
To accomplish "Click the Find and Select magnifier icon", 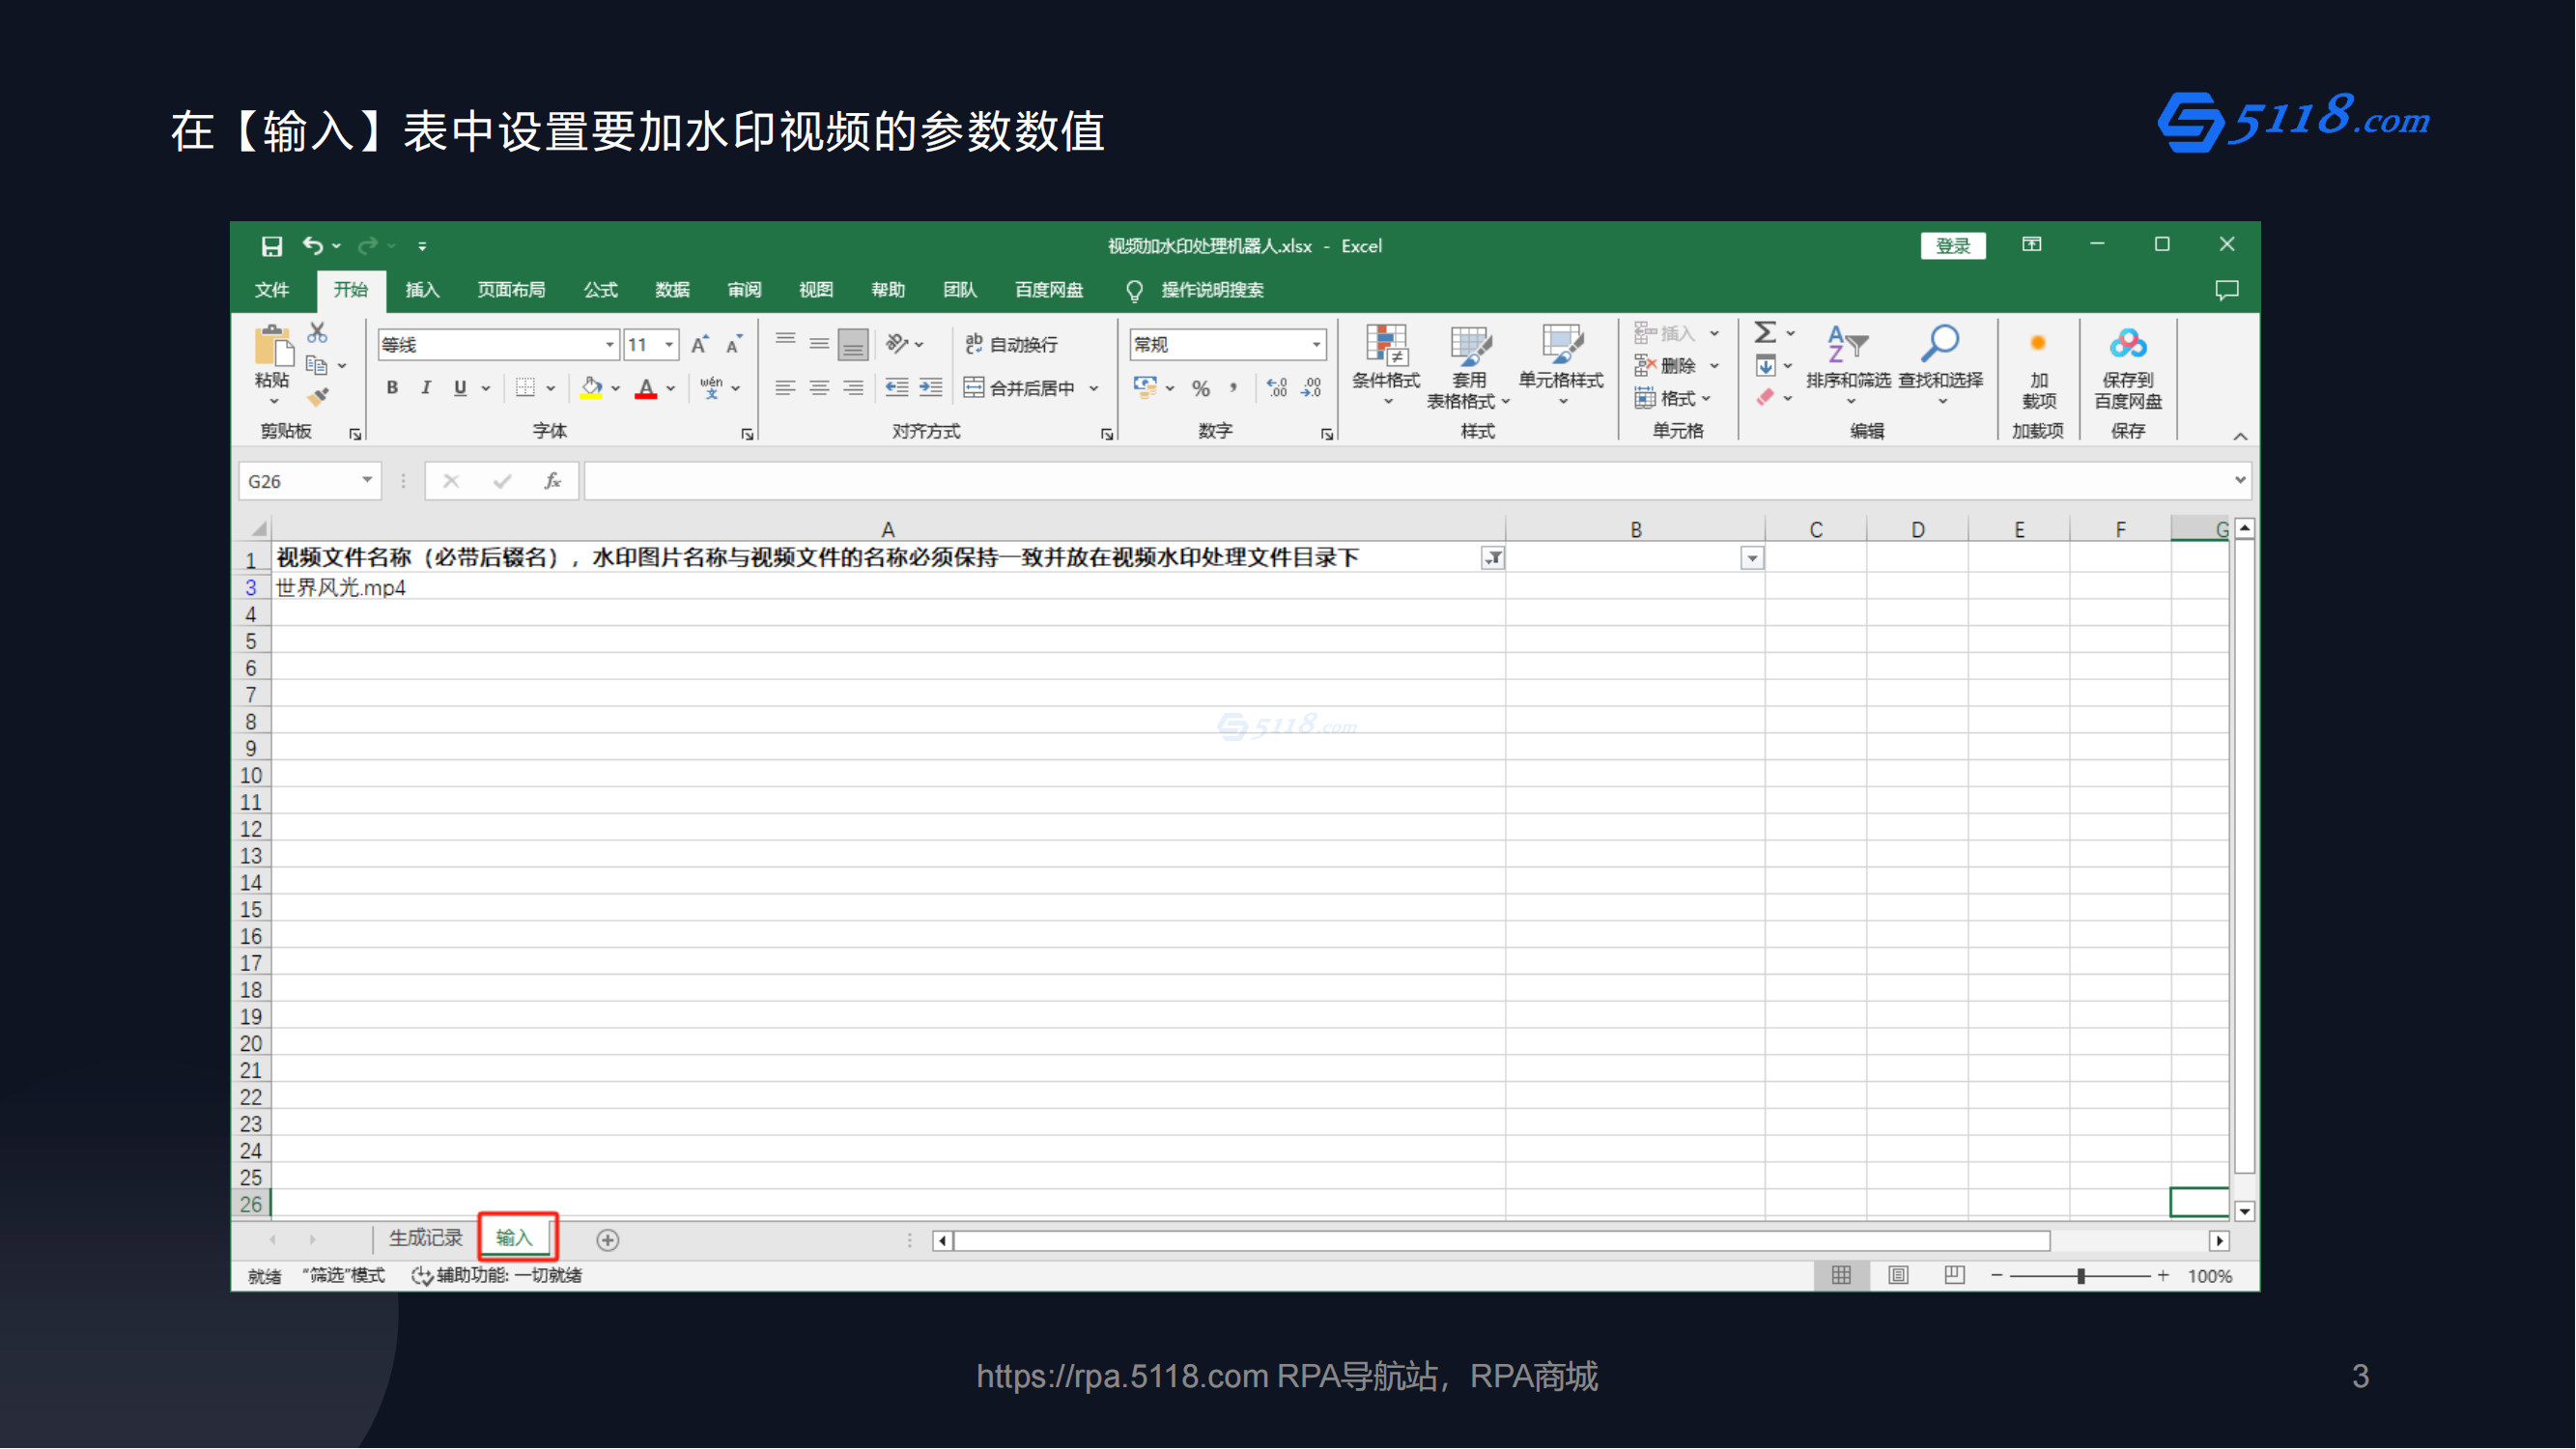I will pyautogui.click(x=1940, y=345).
